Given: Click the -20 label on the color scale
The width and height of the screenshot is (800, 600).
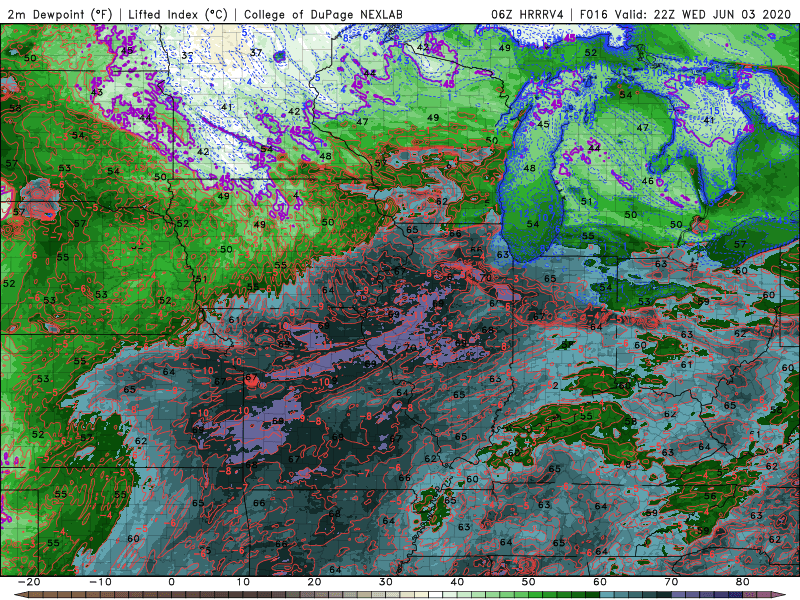Looking at the screenshot, I should [28, 582].
